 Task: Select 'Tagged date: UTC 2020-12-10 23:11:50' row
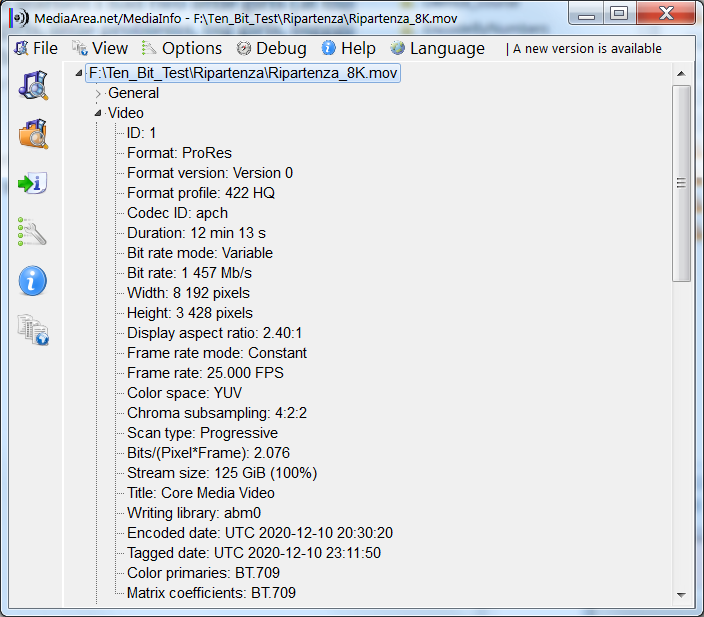[254, 552]
